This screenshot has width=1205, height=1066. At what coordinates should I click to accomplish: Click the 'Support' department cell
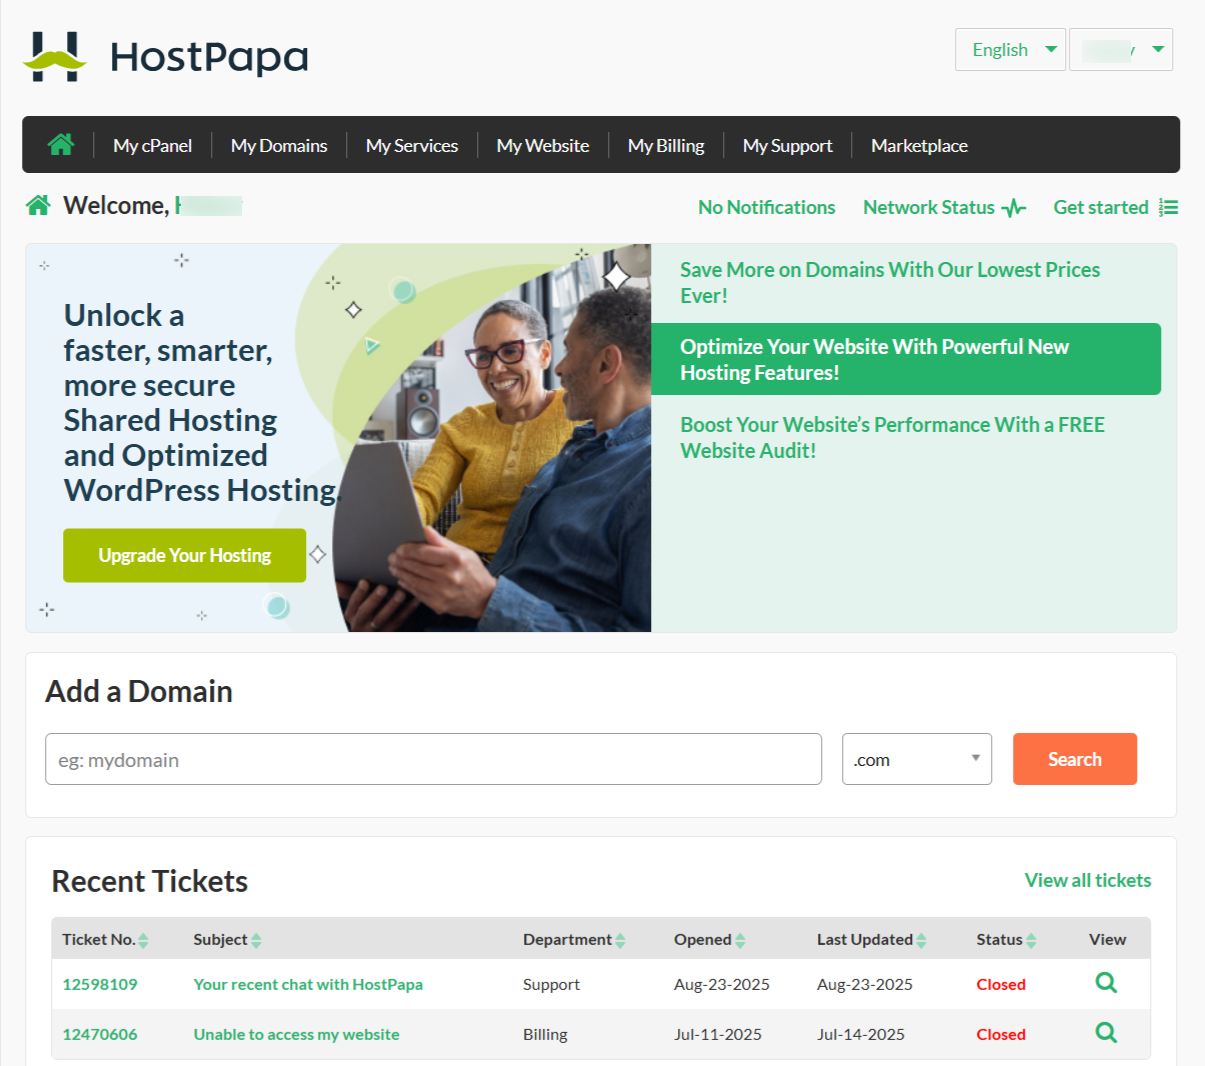[x=551, y=984]
